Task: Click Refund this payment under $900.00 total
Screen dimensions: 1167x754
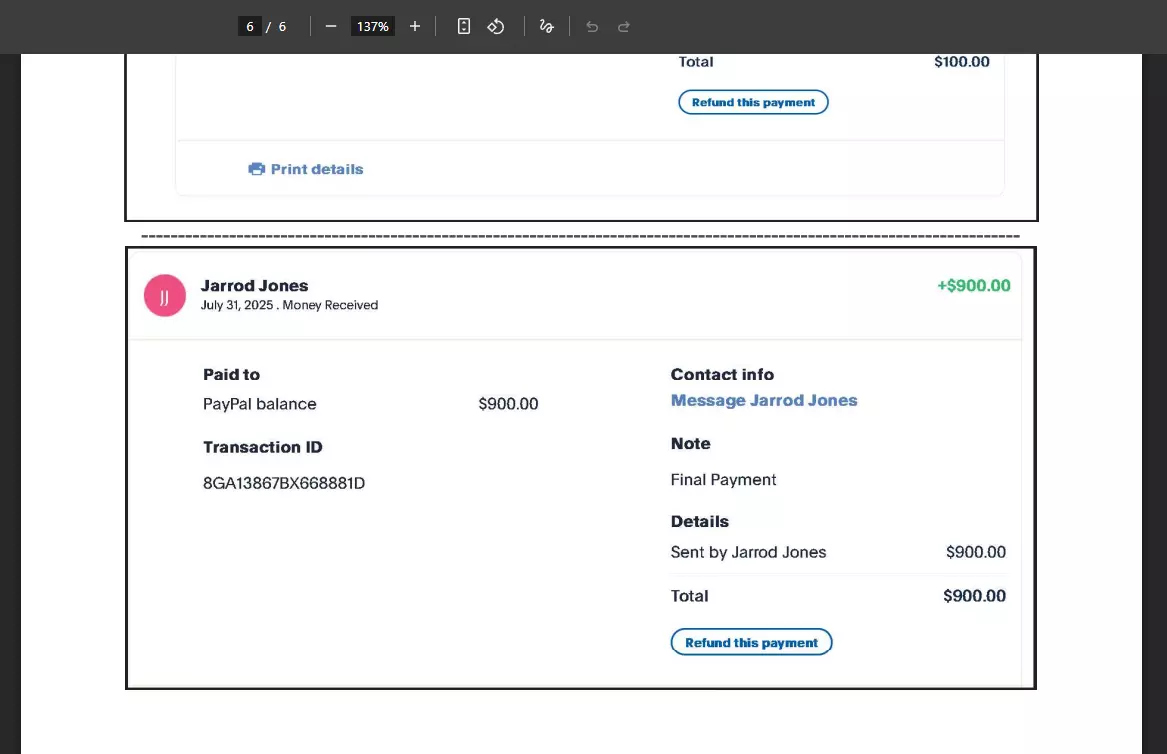Action: [x=751, y=642]
